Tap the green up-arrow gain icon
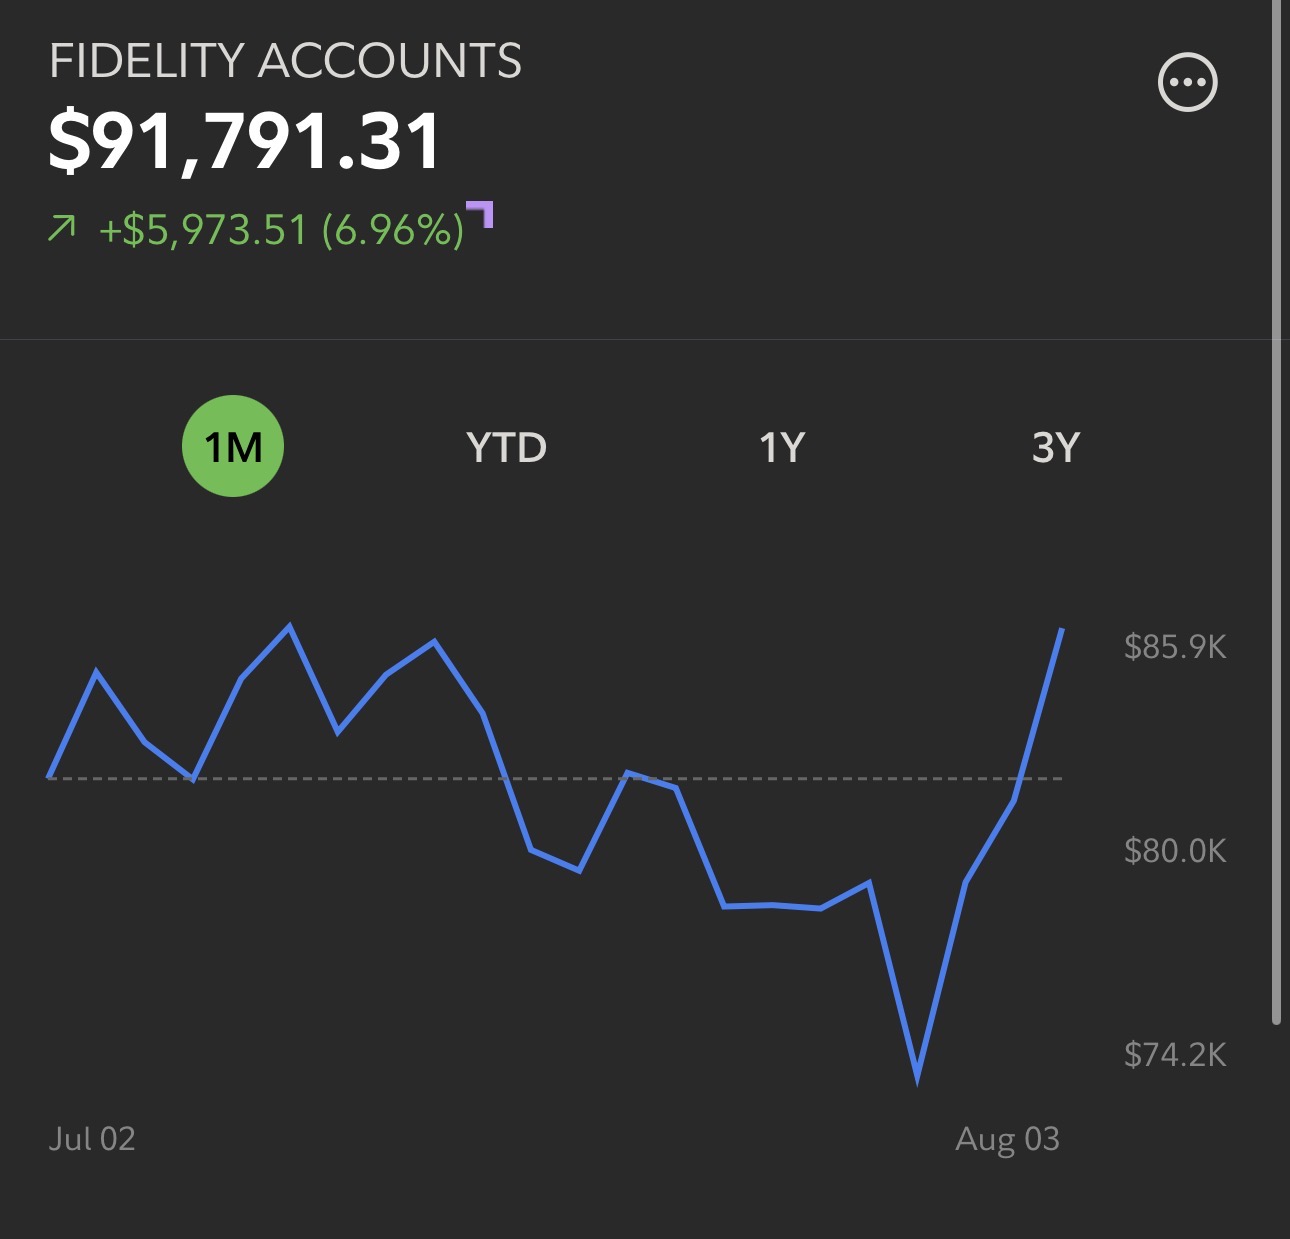The height and width of the screenshot is (1239, 1290). point(62,230)
